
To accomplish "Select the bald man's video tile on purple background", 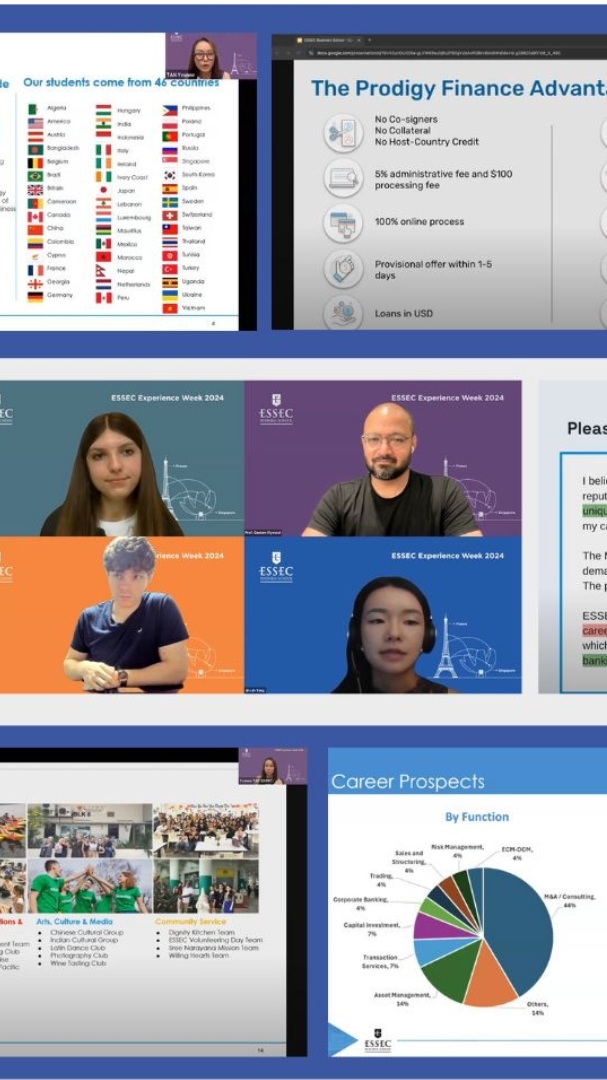I will tap(382, 459).
